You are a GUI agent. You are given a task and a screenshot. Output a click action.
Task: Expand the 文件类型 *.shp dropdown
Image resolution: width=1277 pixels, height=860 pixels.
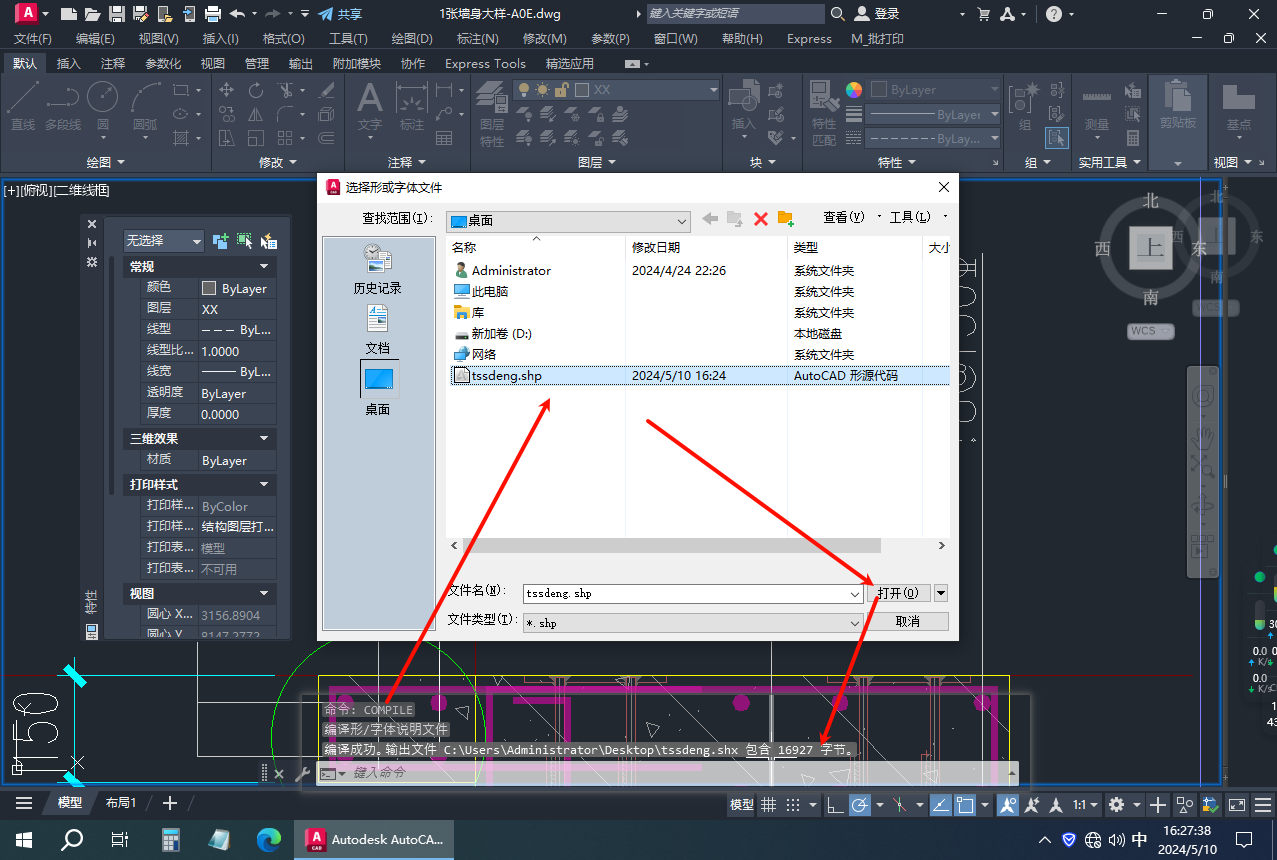coord(855,622)
